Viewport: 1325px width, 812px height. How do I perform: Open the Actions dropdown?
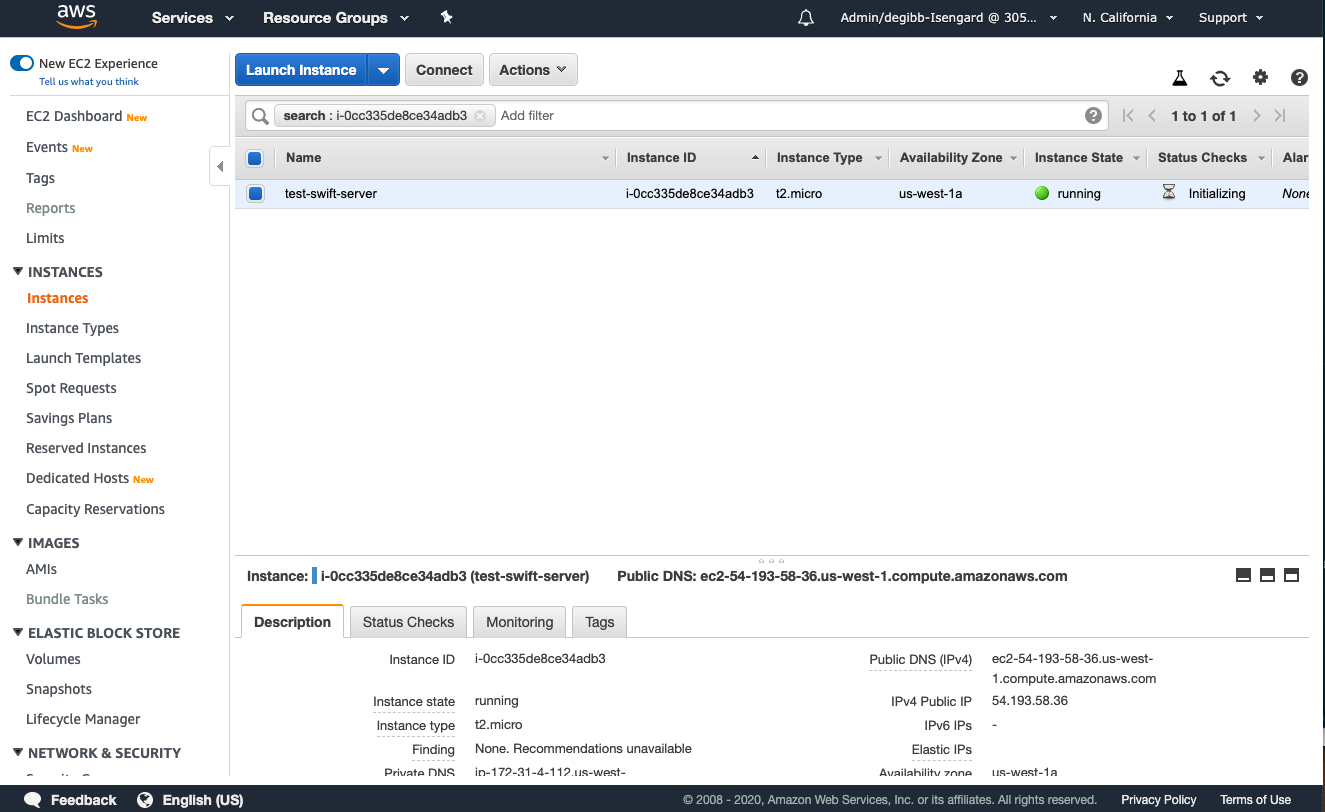[533, 70]
